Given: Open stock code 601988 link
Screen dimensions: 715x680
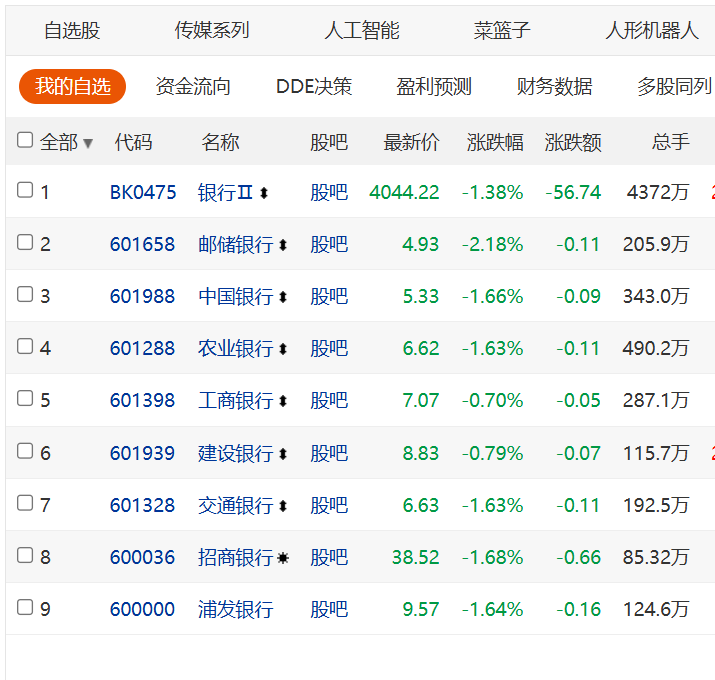Looking at the screenshot, I should pos(142,296).
